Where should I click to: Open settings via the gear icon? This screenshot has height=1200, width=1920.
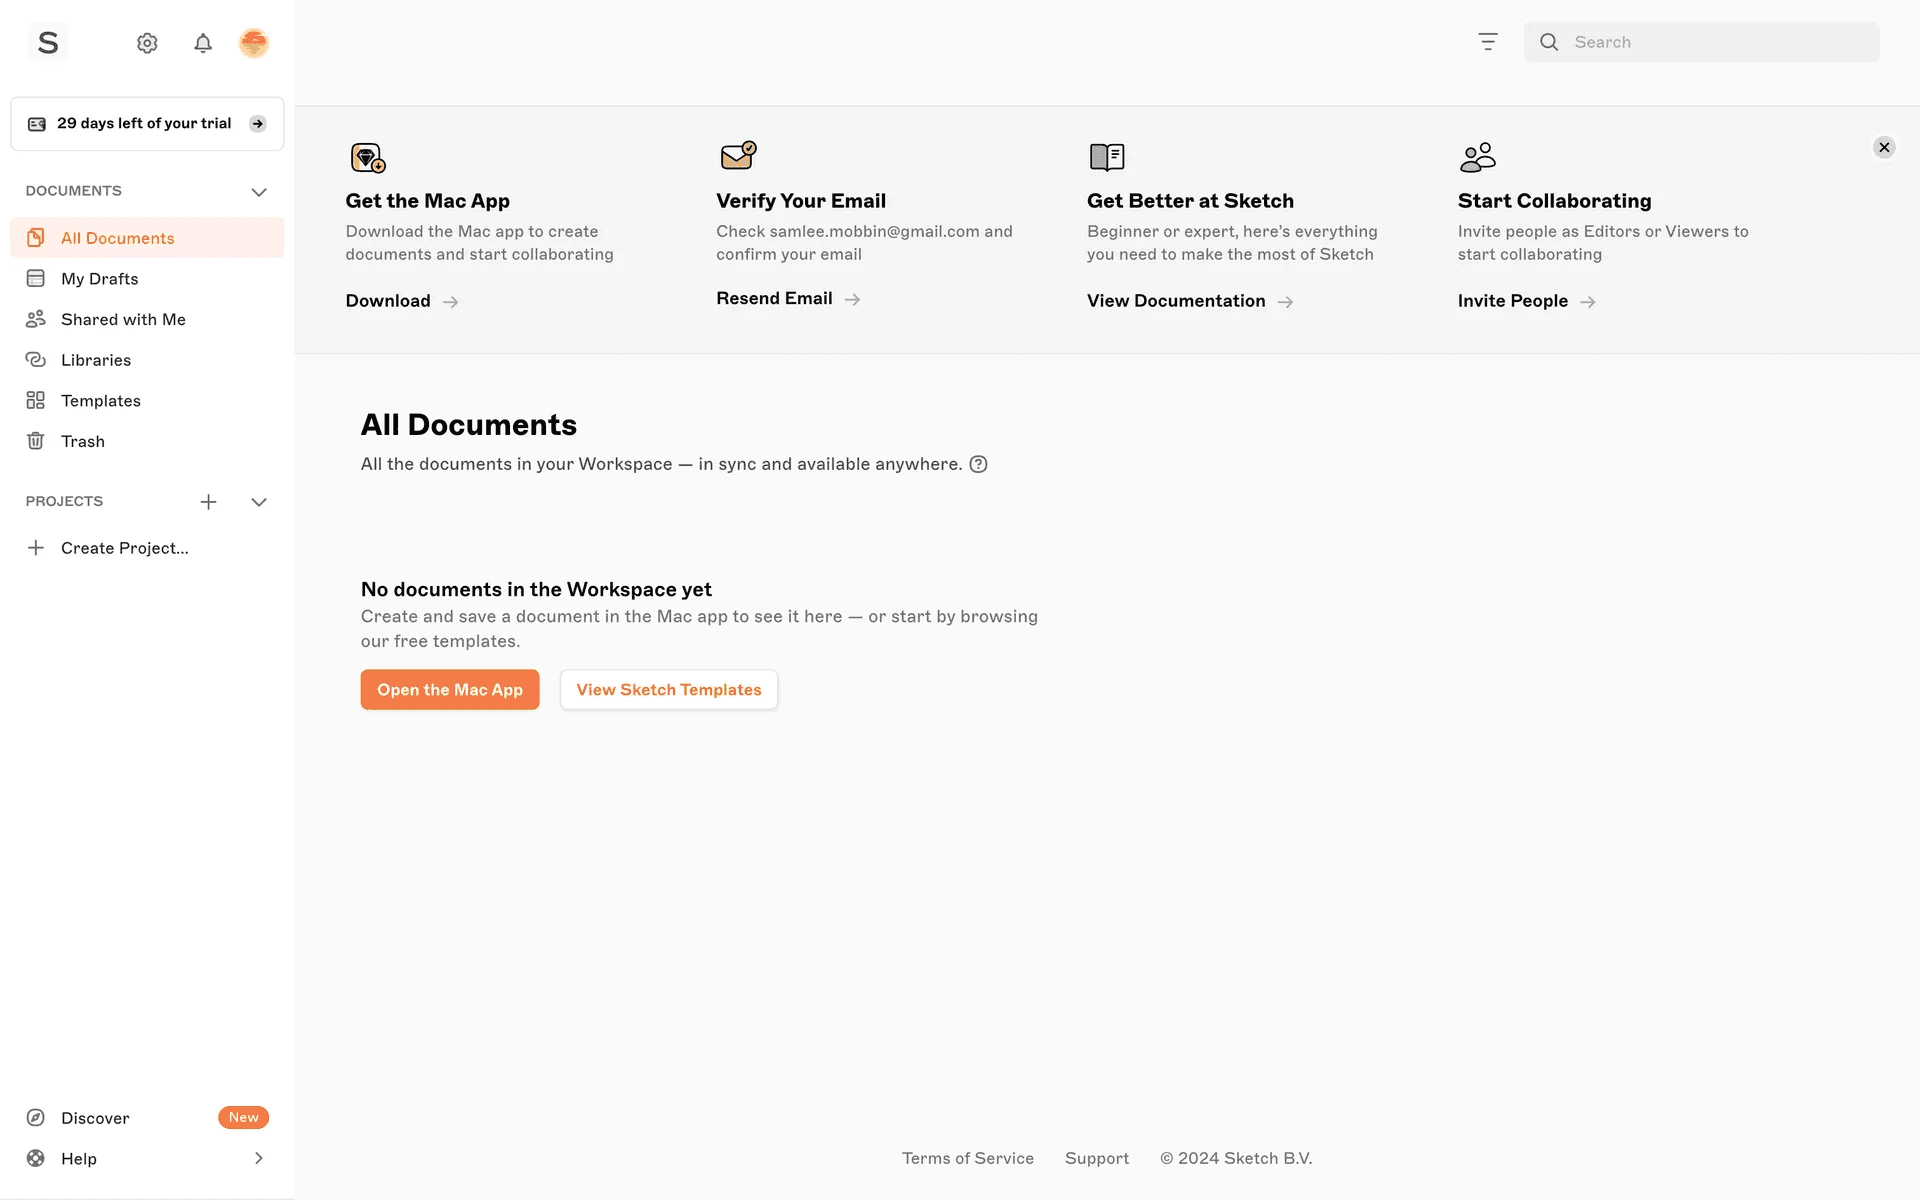147,43
